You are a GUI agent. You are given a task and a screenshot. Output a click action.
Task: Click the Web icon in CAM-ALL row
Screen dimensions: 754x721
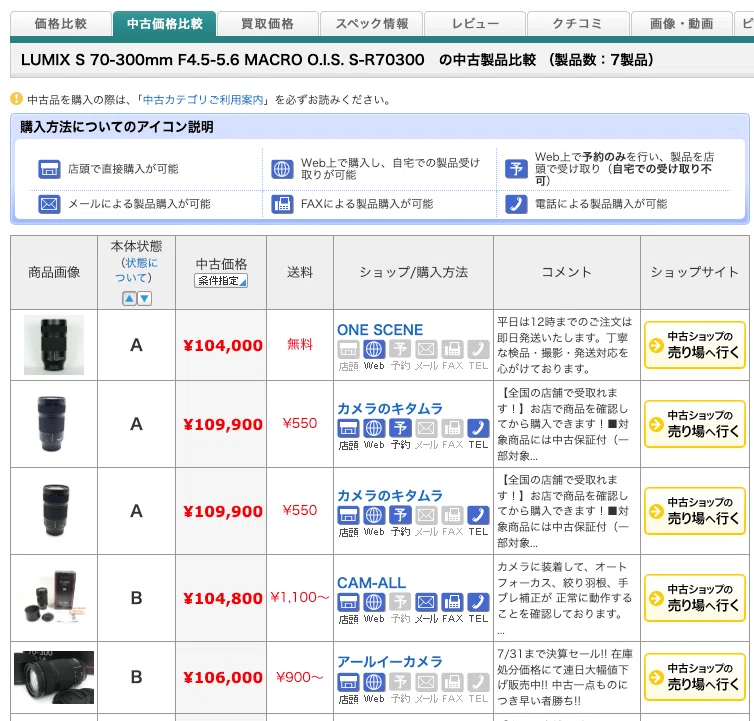(x=374, y=602)
